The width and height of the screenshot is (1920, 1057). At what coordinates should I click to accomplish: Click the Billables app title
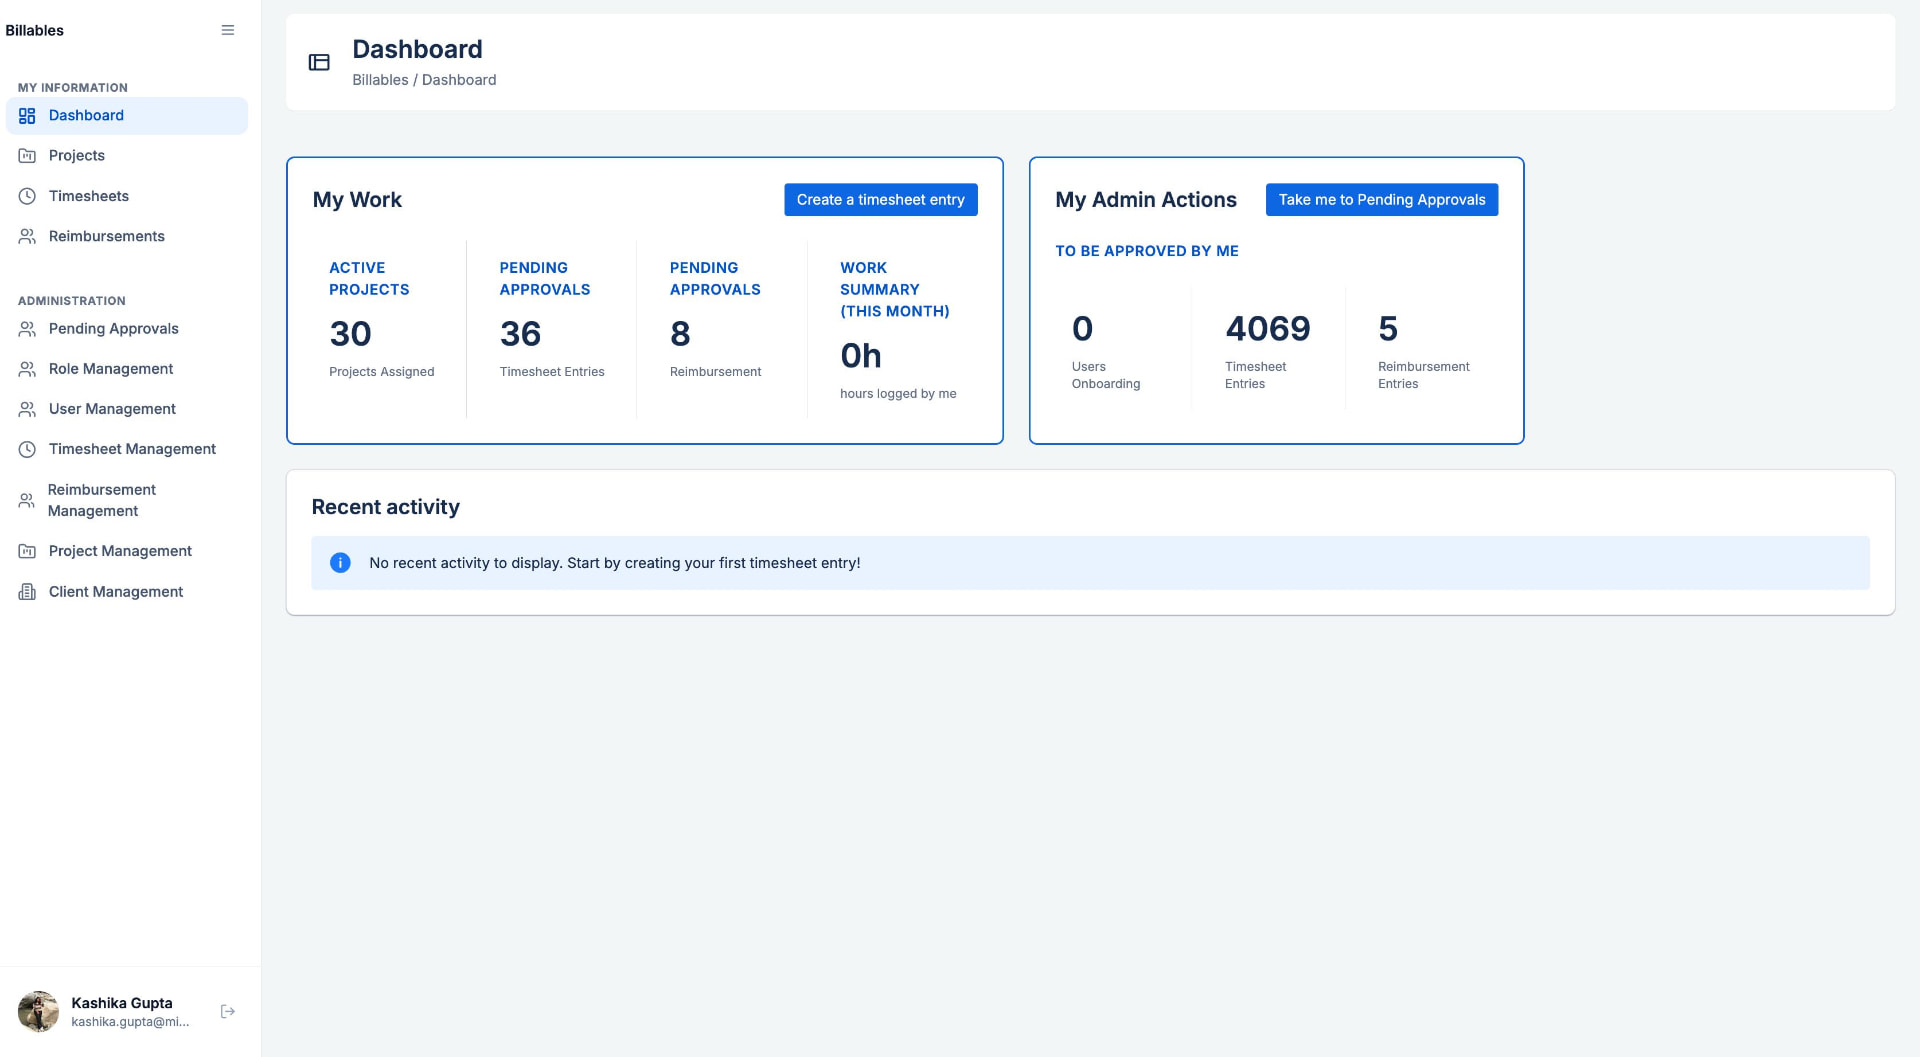35,30
